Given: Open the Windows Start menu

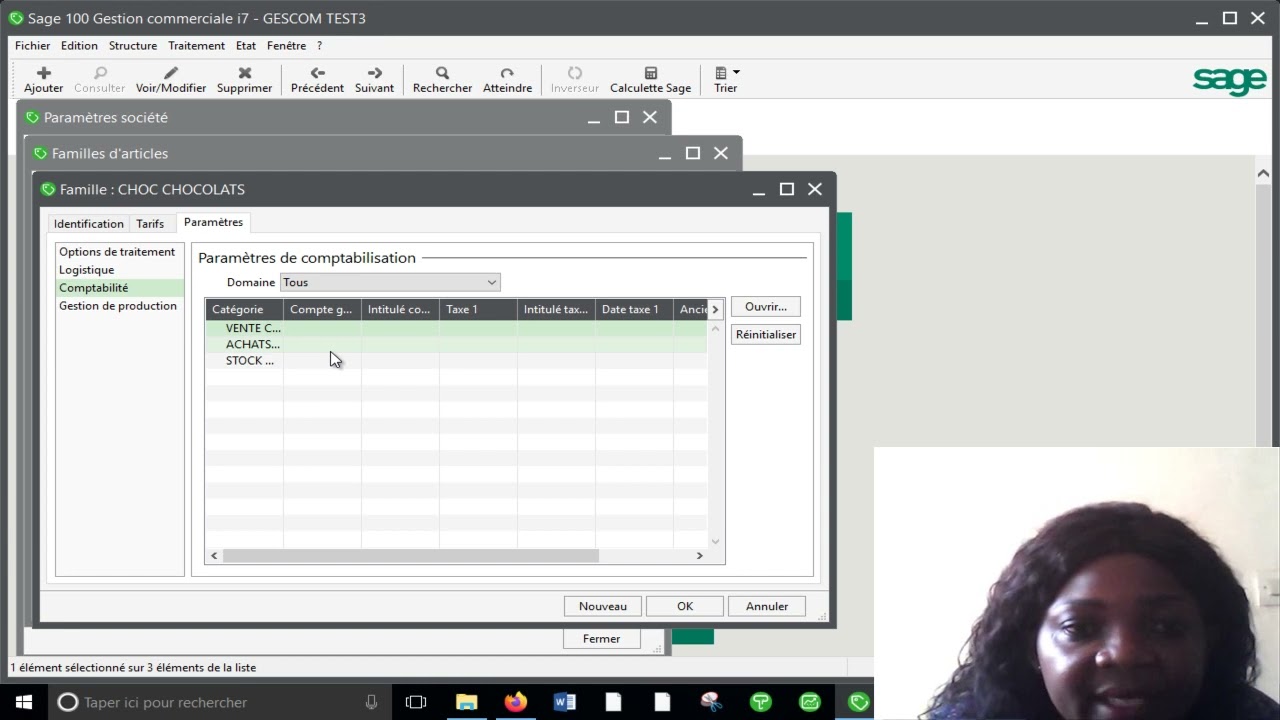Looking at the screenshot, I should tap(24, 702).
